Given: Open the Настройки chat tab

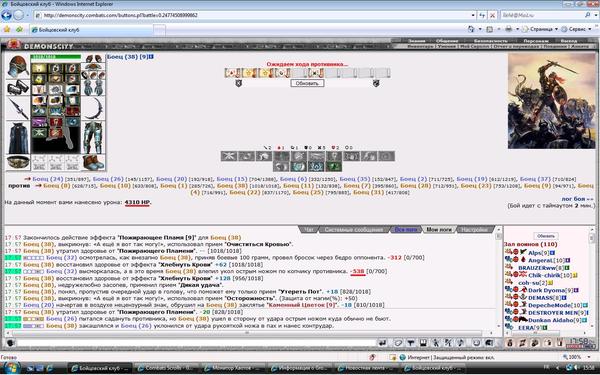Looking at the screenshot, I should click(474, 230).
